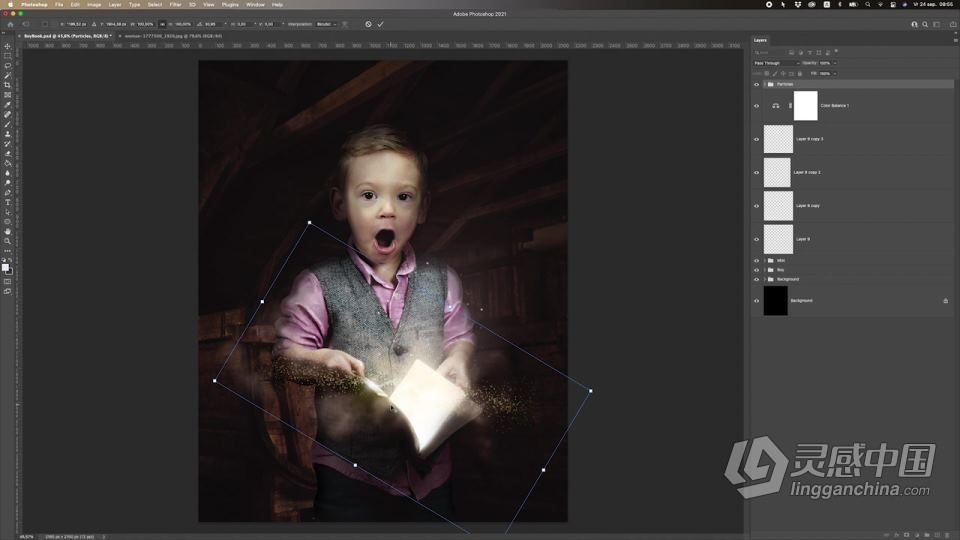The image size is (960, 540).
Task: Toggle maintain aspect ratio link icon
Action: [162, 24]
